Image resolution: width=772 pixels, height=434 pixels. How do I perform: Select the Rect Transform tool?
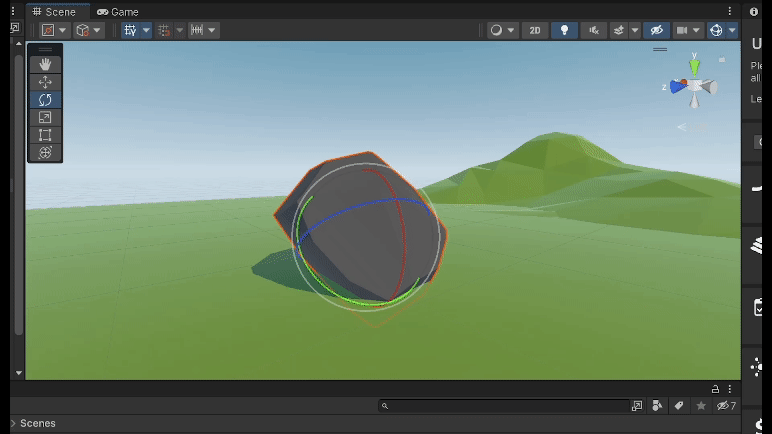coord(45,135)
